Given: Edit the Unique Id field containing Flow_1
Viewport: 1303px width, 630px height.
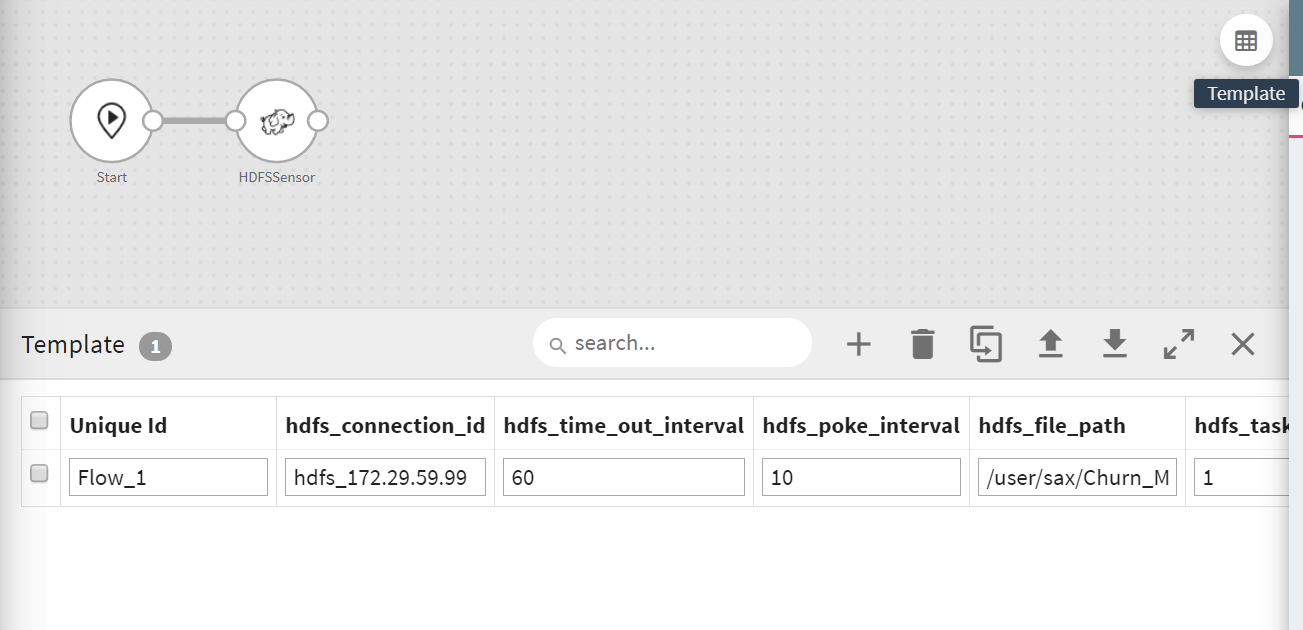Looking at the screenshot, I should (x=168, y=477).
